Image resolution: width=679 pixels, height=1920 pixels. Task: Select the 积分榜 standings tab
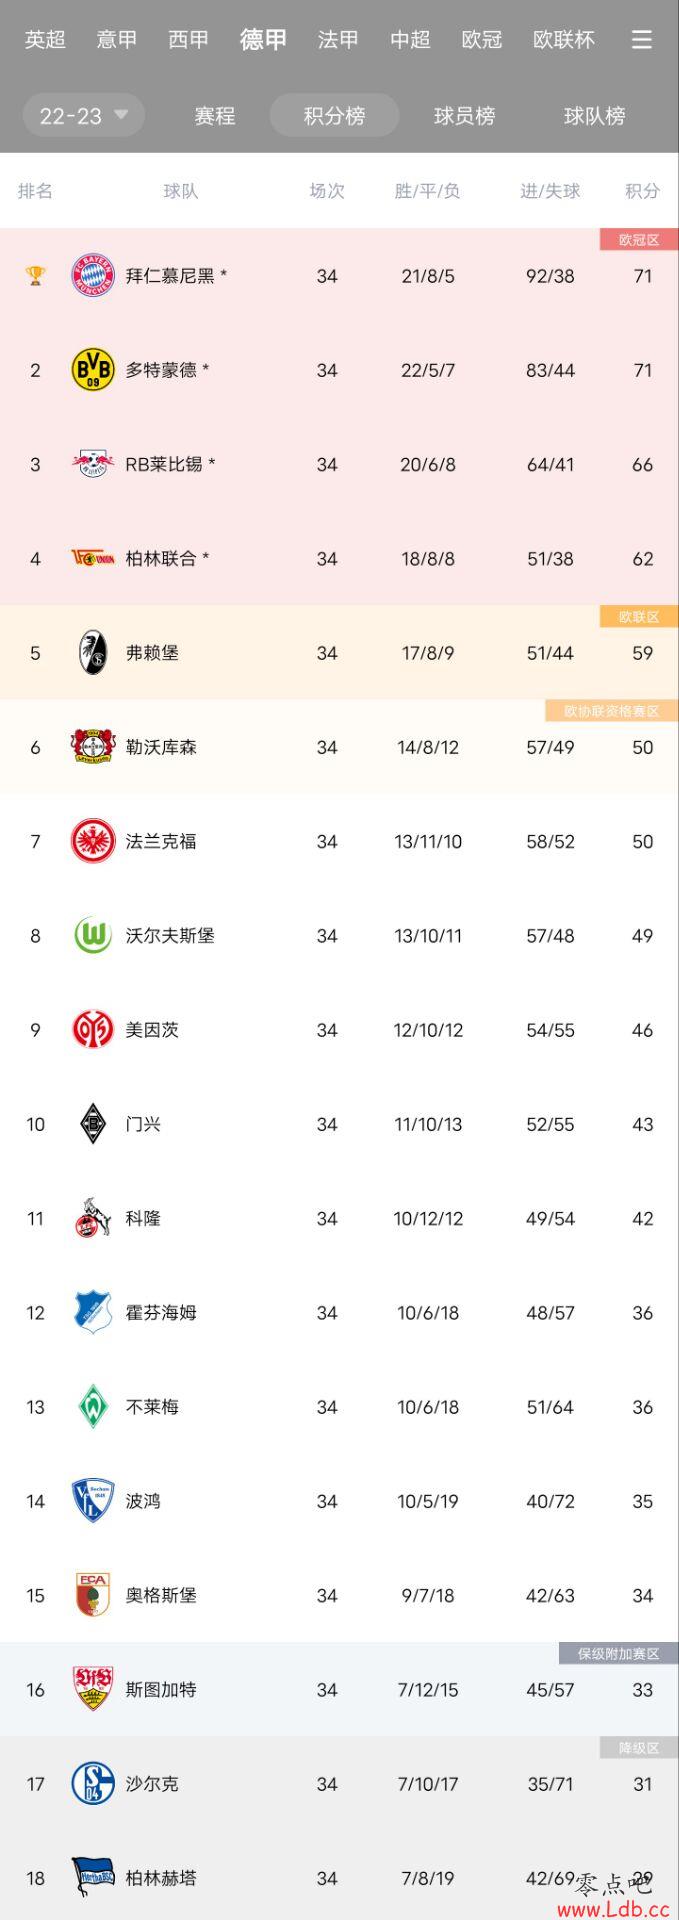(335, 115)
